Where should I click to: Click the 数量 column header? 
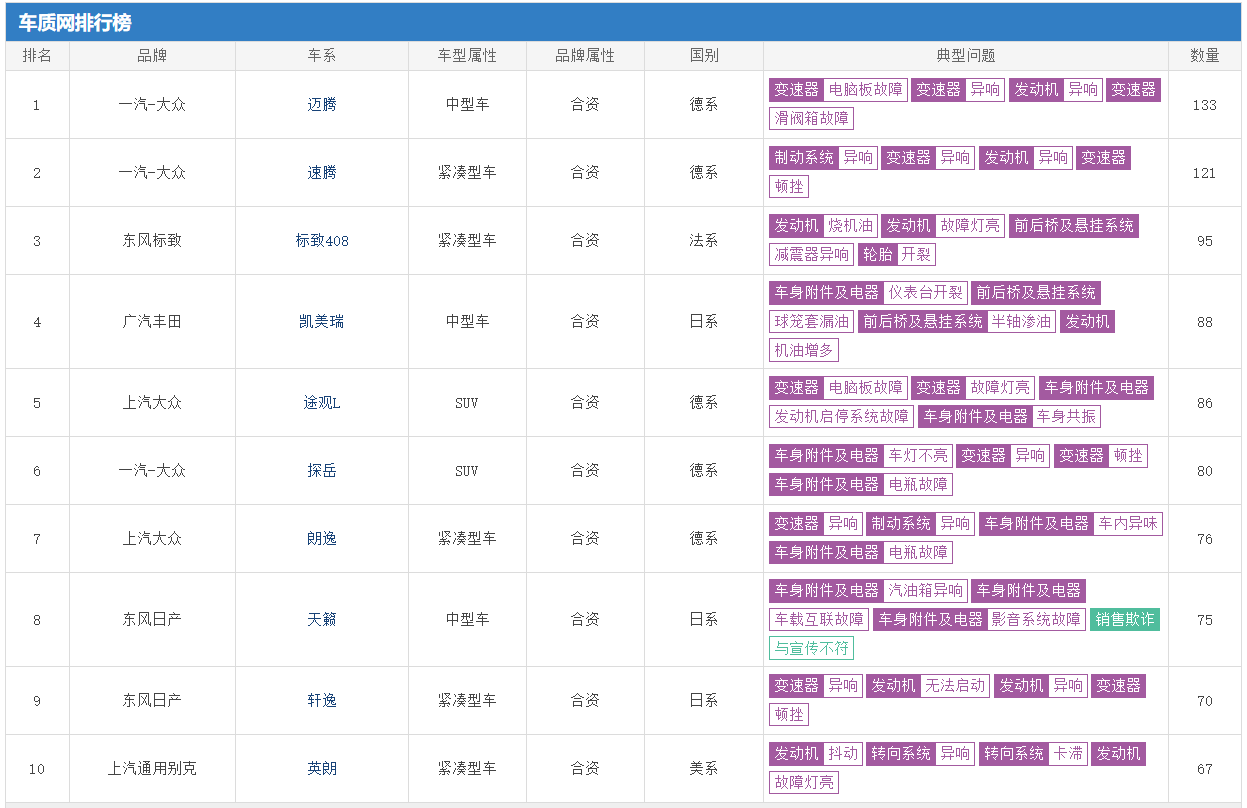1204,56
